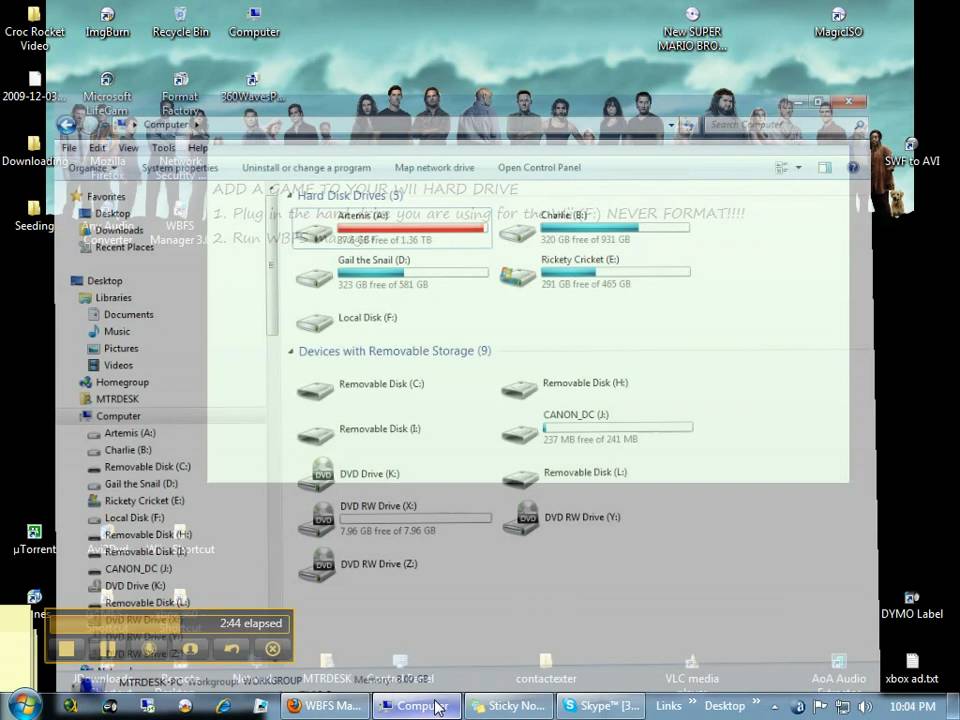Go back with the Explorer back arrow
Screen dimensions: 960x720
point(66,125)
